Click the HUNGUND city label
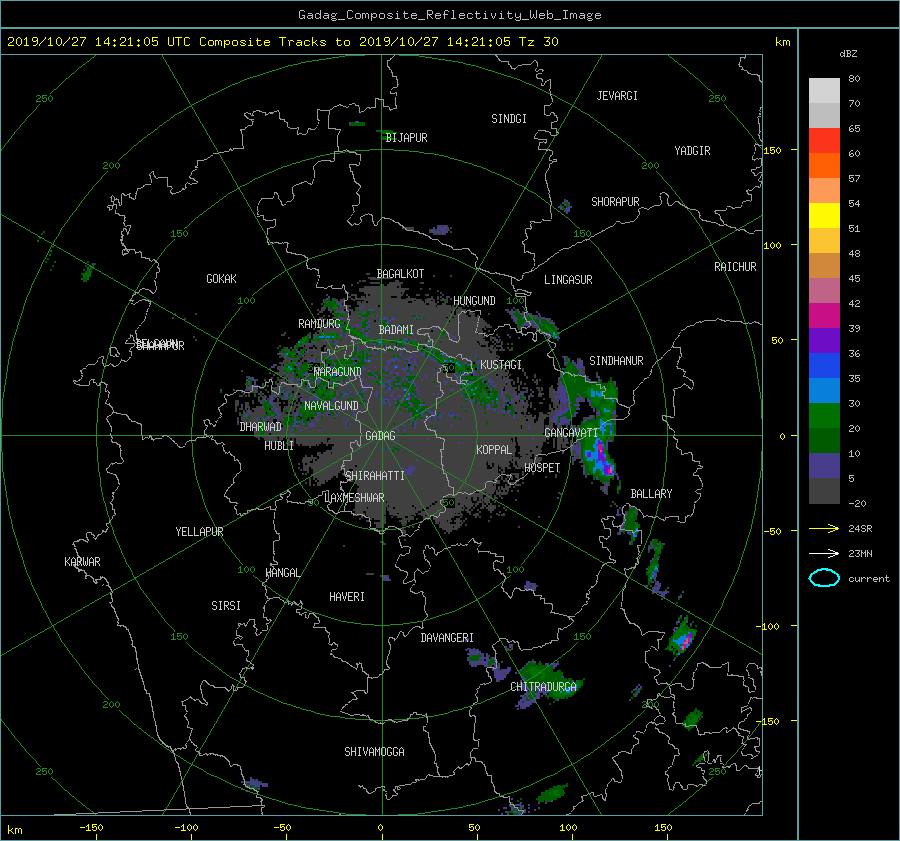Screen dimensions: 900x841 click(x=474, y=301)
